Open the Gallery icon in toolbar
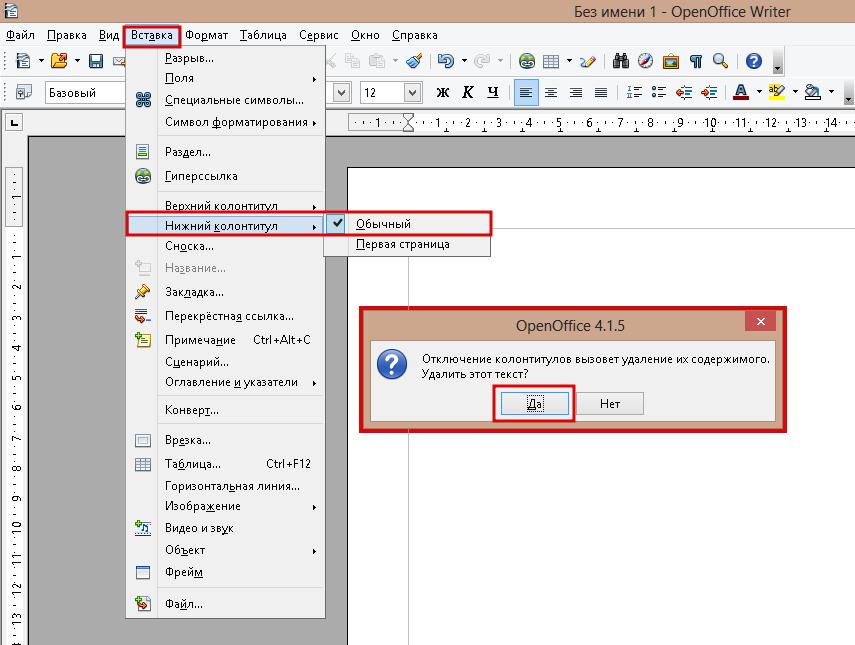 pyautogui.click(x=671, y=61)
